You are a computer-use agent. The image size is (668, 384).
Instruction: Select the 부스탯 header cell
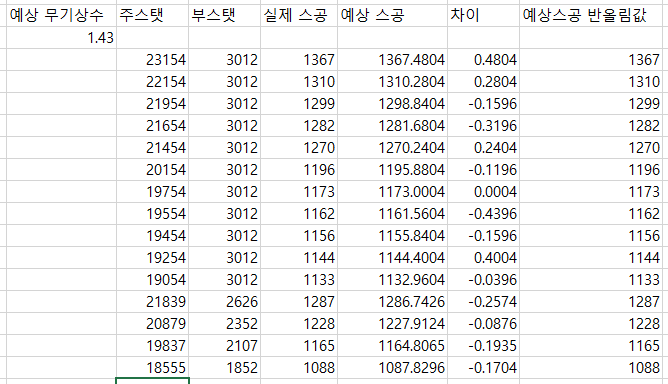click(225, 16)
